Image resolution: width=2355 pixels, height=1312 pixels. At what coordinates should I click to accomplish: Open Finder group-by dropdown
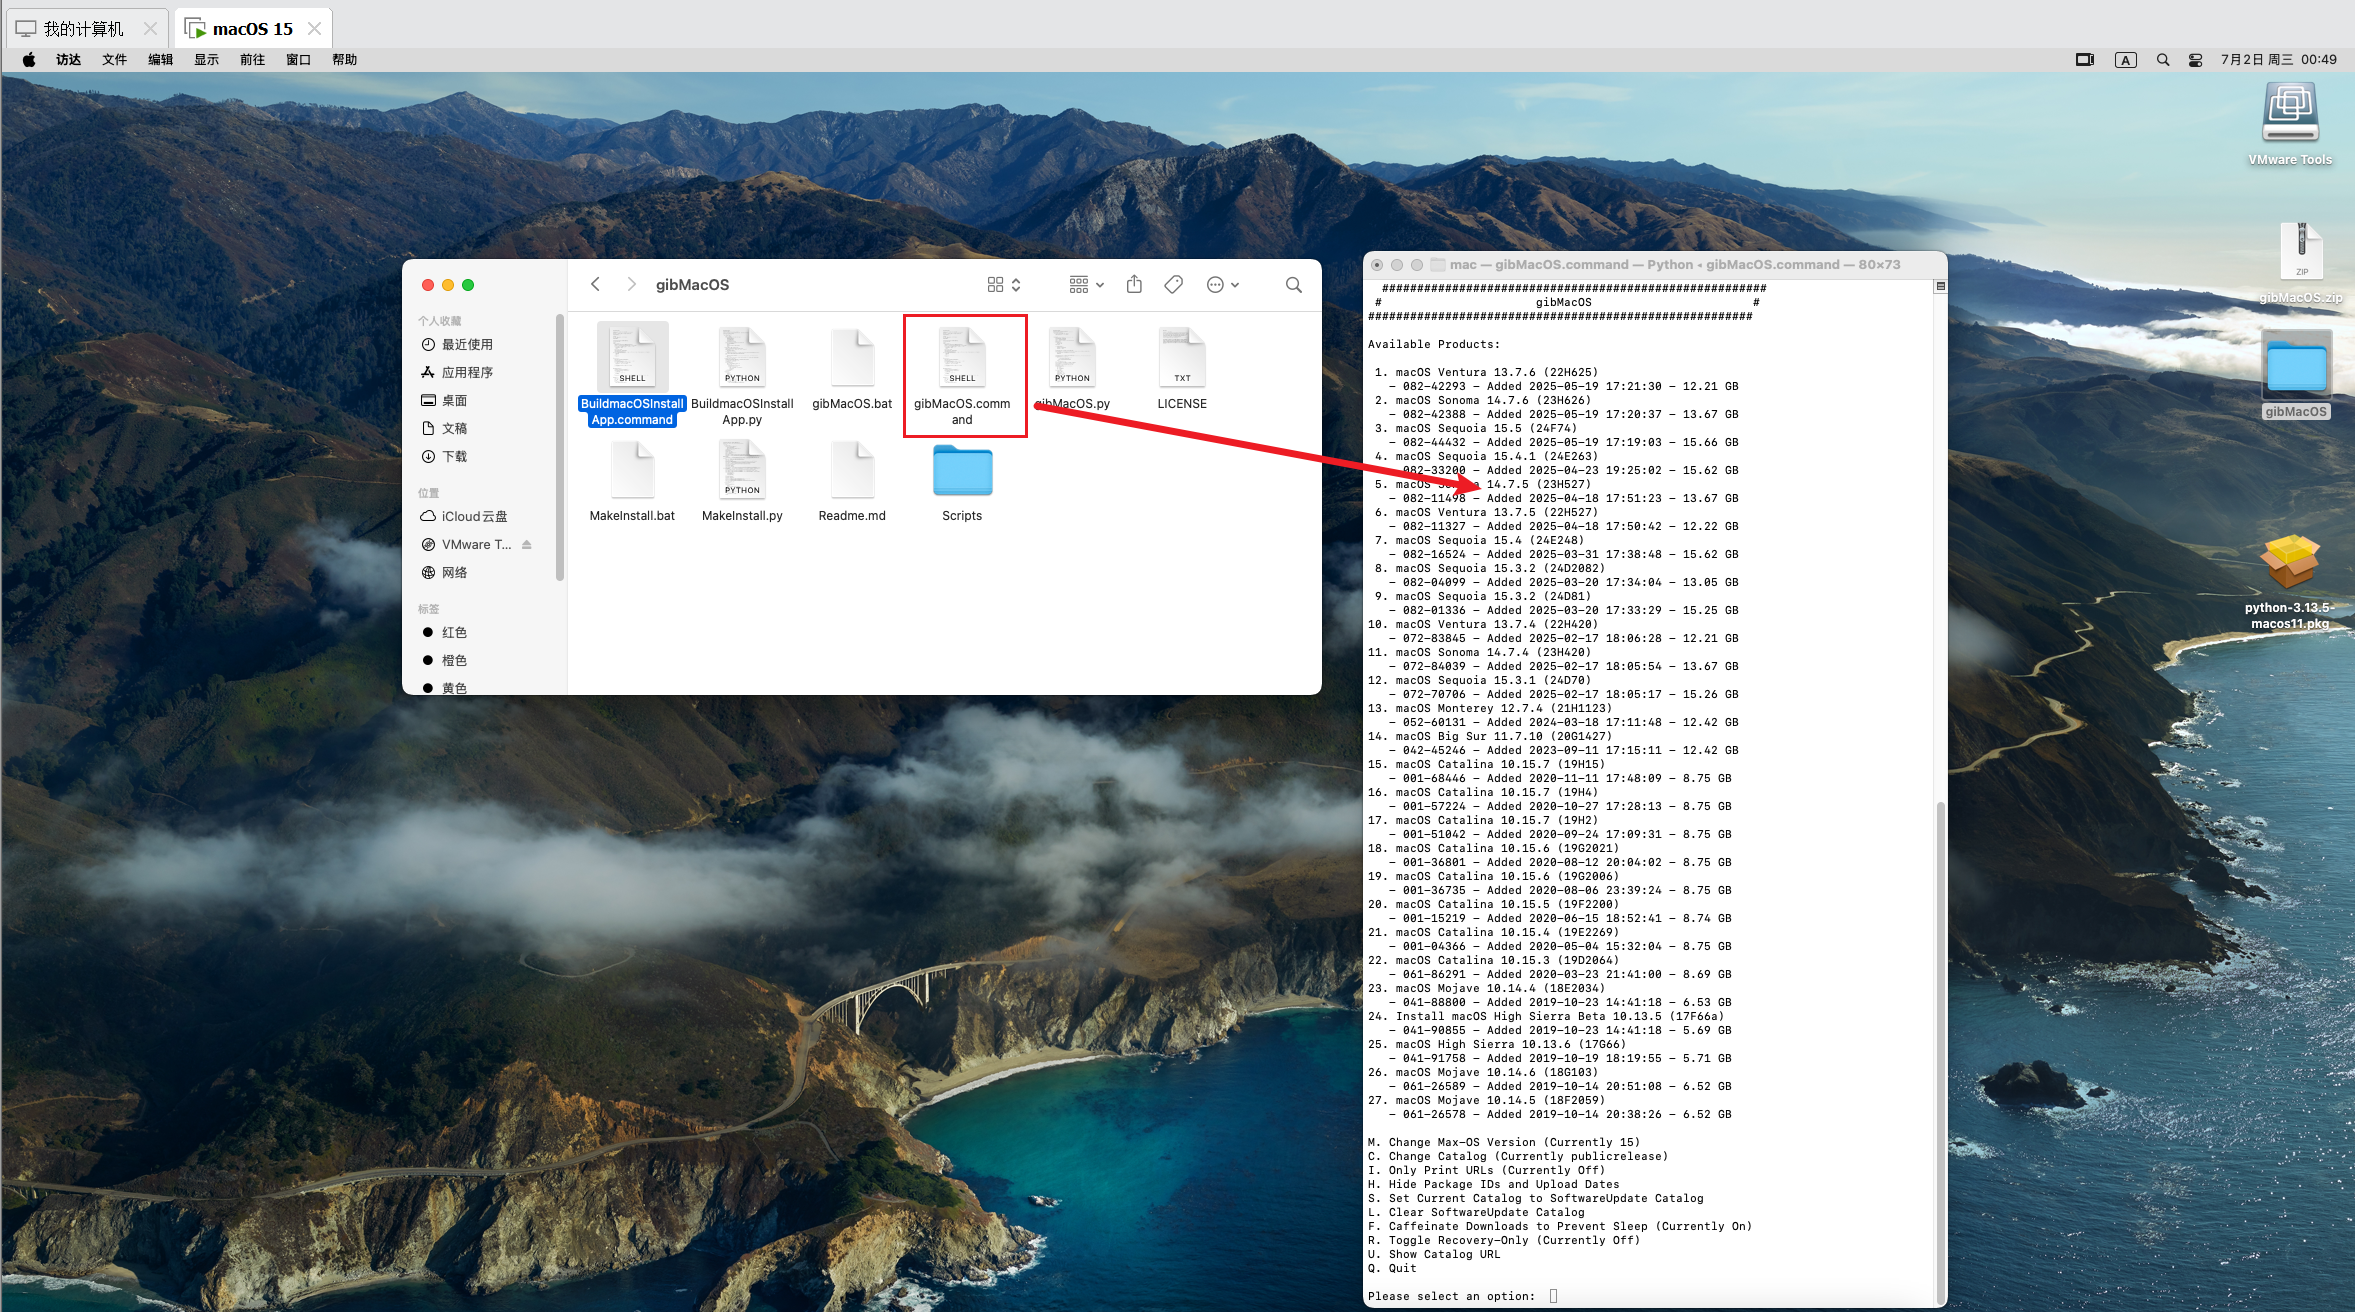[1086, 284]
